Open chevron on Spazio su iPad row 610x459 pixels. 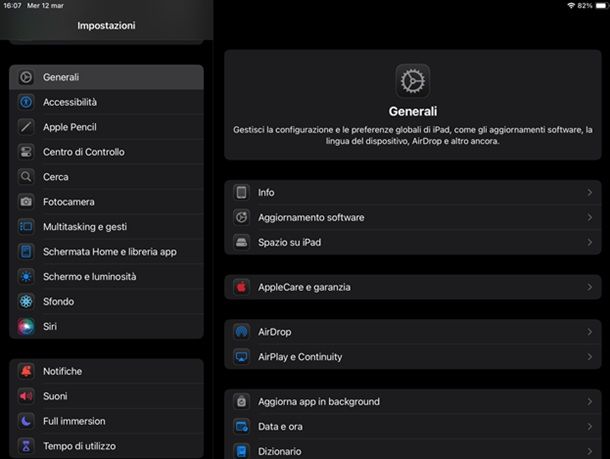pyautogui.click(x=590, y=242)
